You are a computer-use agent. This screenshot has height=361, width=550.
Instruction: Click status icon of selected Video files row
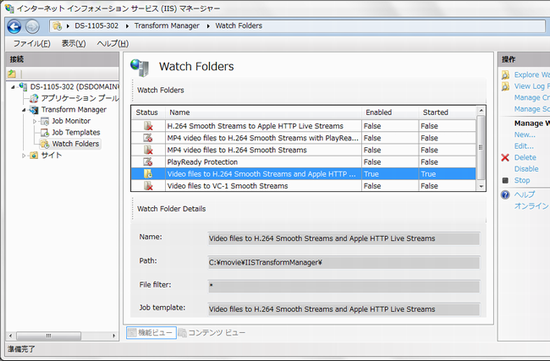[148, 174]
